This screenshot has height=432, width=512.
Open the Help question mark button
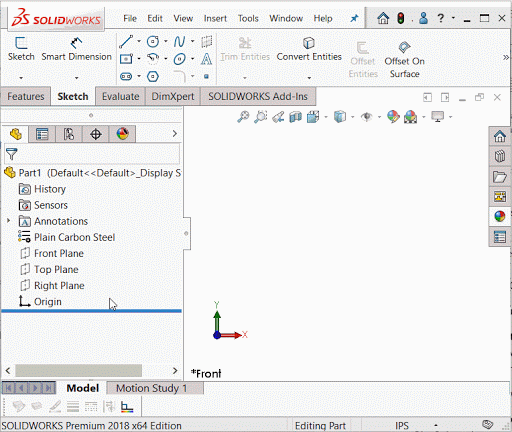[x=441, y=18]
